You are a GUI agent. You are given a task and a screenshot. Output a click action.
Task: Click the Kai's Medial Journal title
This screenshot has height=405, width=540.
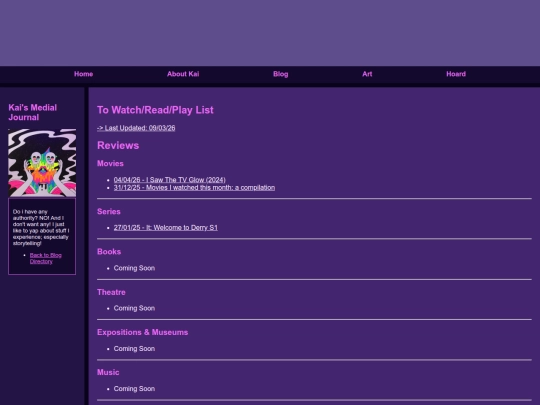click(33, 112)
